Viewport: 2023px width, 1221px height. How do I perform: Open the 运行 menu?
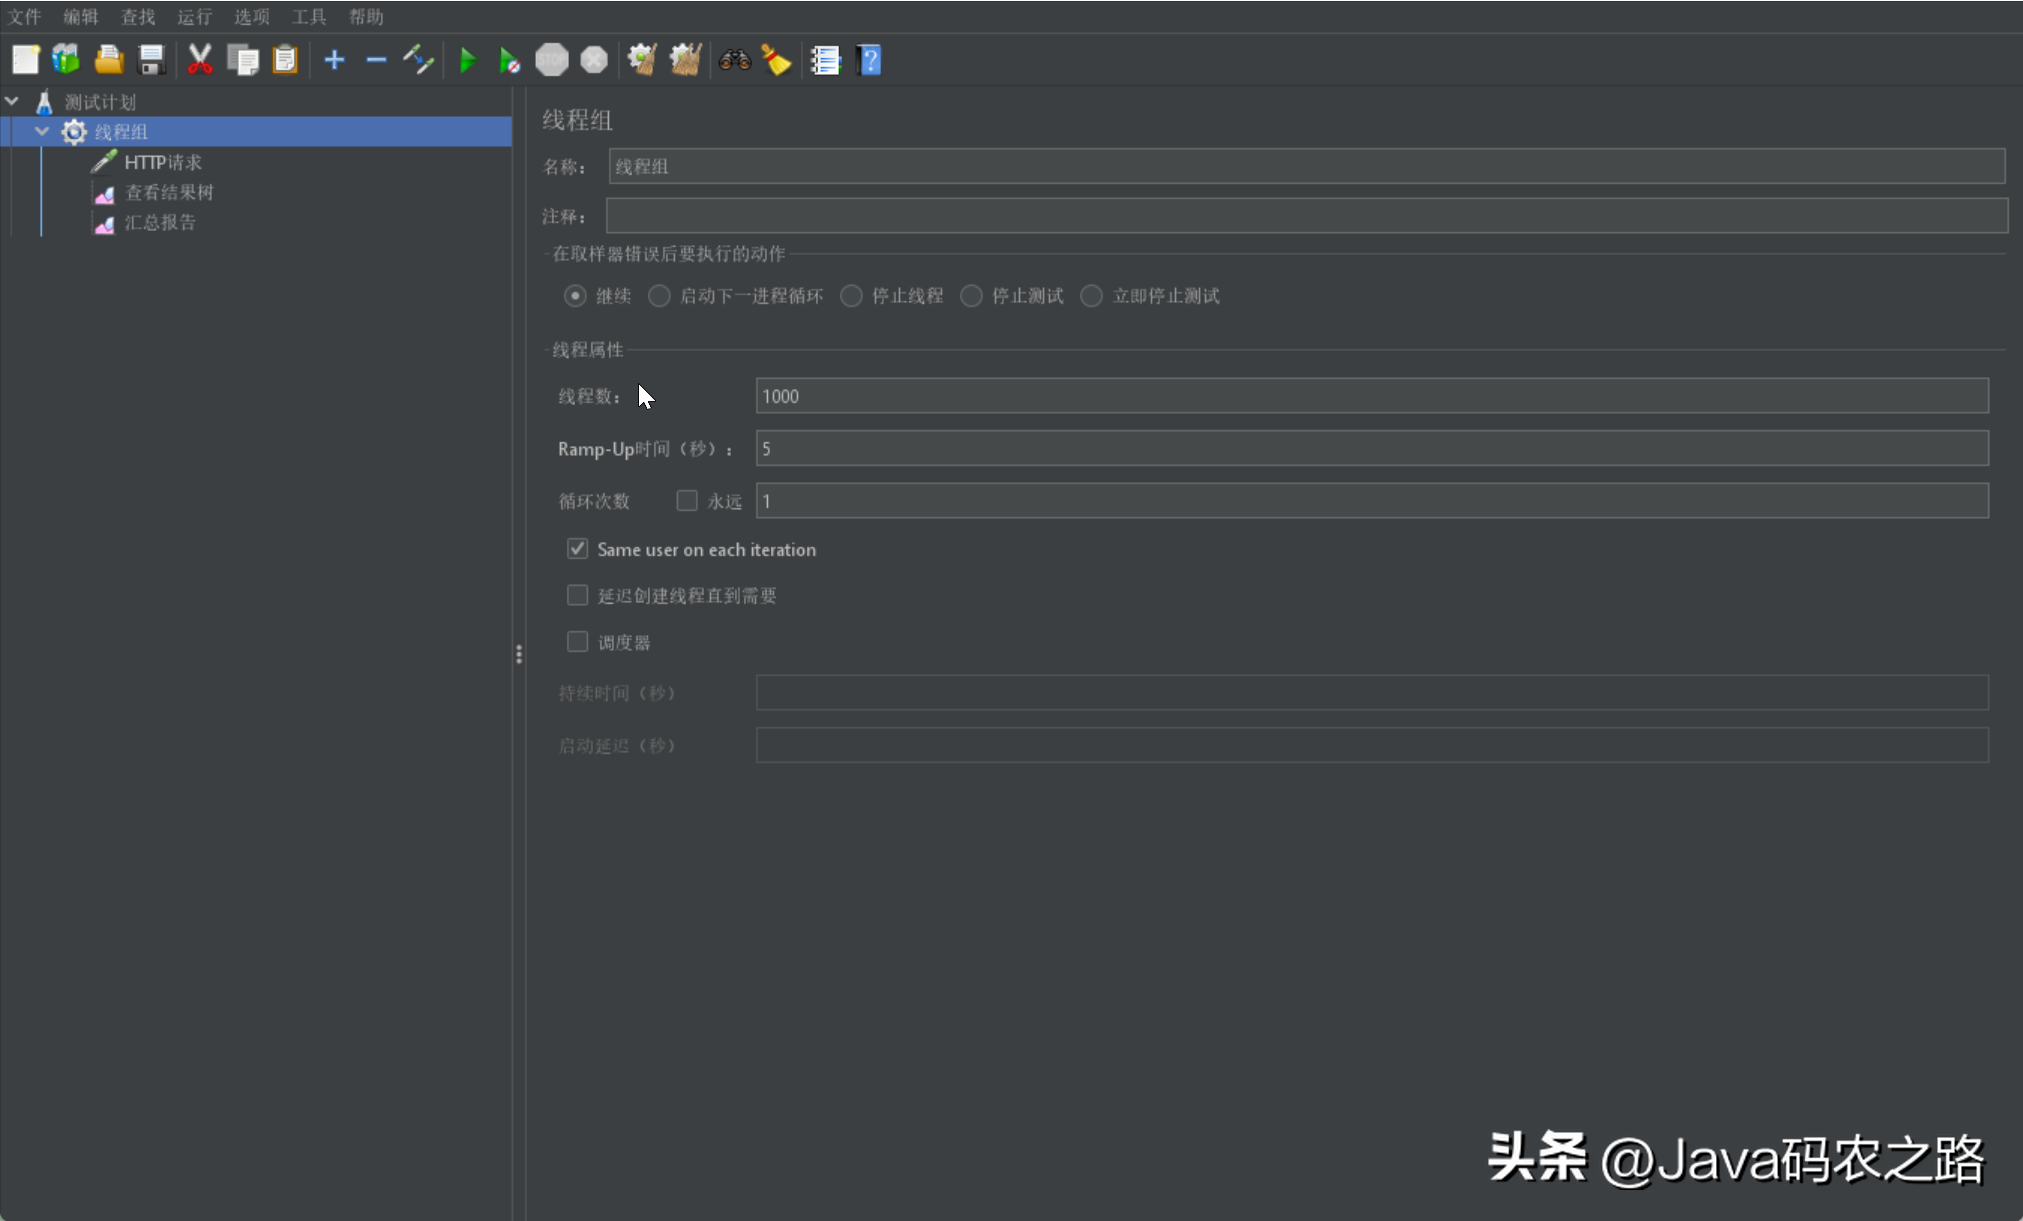click(194, 16)
